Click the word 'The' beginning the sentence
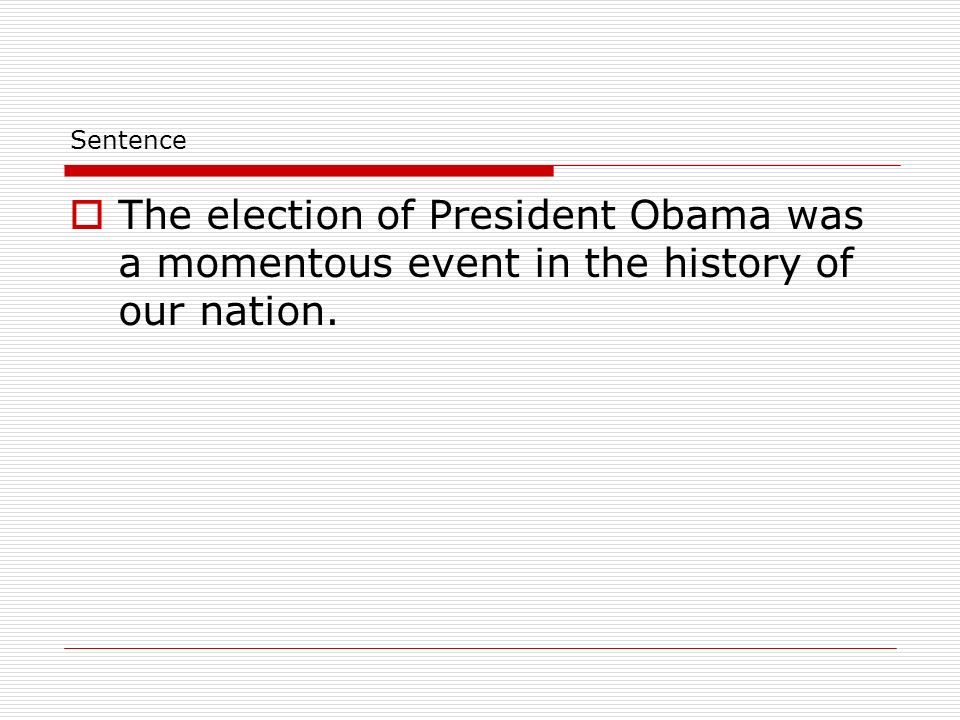This screenshot has width=960, height=720. pyautogui.click(x=155, y=215)
